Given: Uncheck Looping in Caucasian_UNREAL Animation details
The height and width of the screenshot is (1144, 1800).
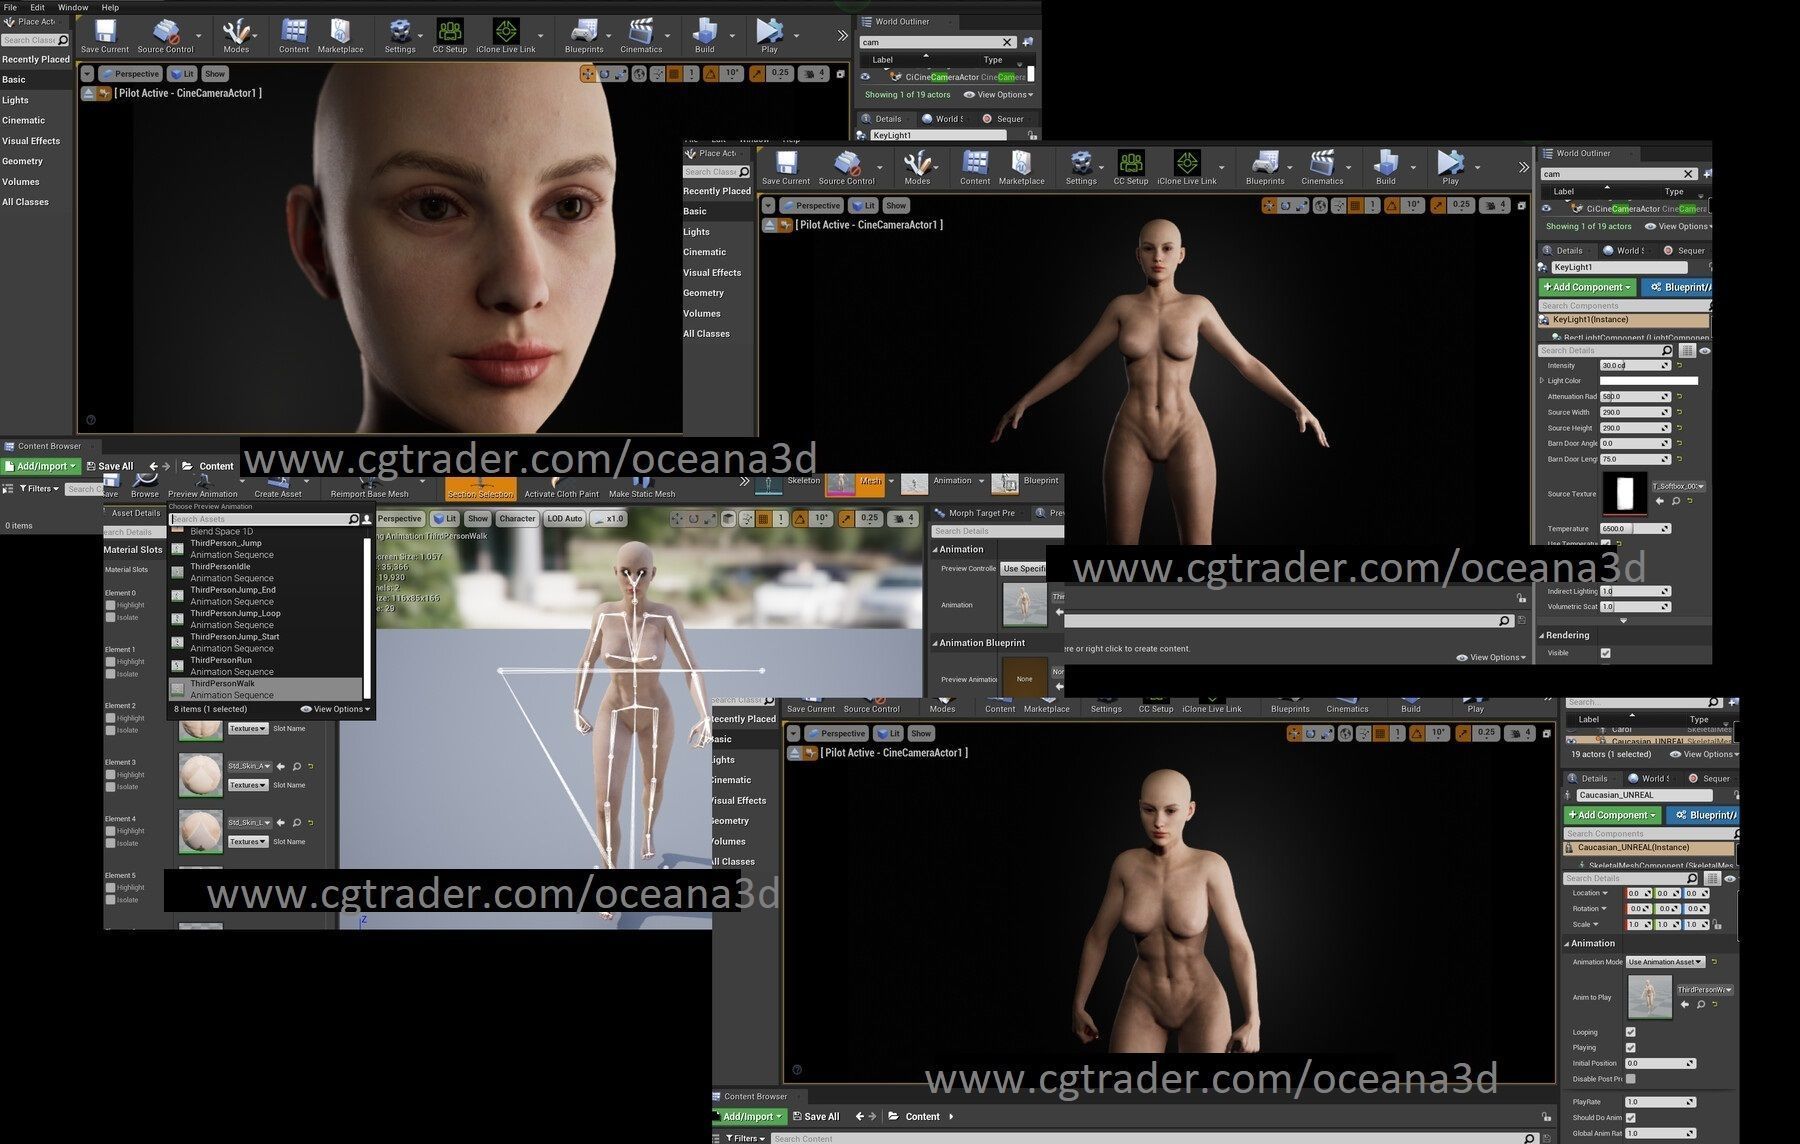Looking at the screenshot, I should 1630,1032.
